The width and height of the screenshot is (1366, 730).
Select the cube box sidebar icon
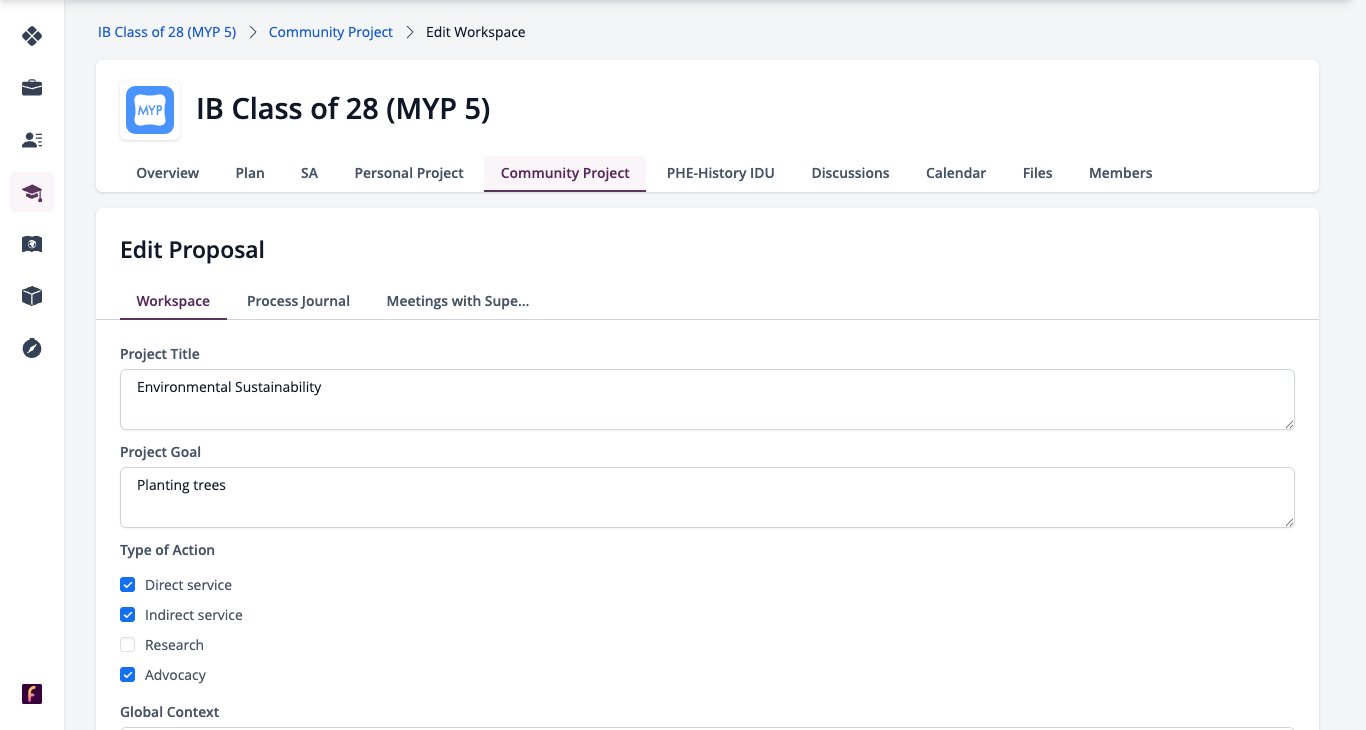point(32,296)
